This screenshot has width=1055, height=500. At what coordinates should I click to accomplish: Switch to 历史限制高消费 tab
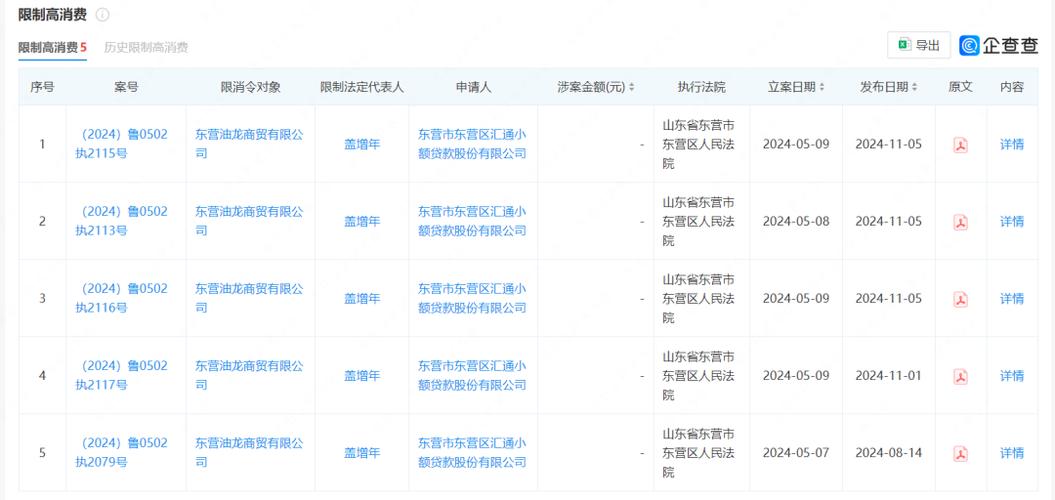pos(146,47)
